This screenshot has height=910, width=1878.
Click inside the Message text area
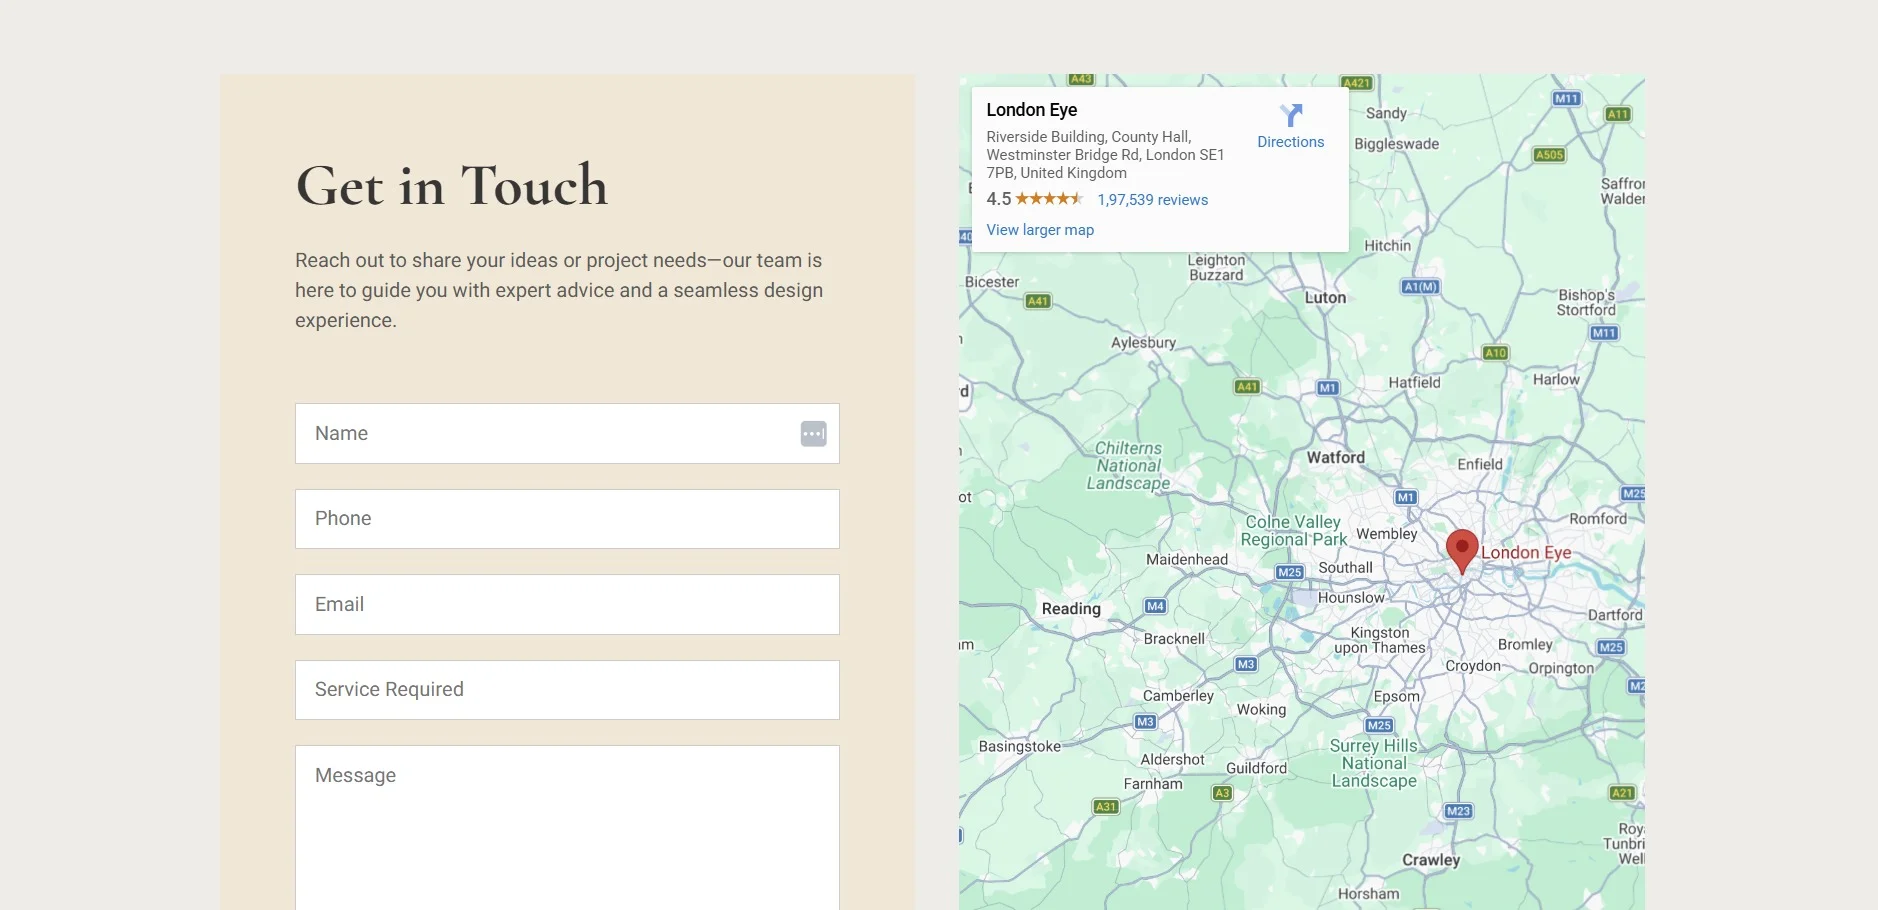coord(567,828)
